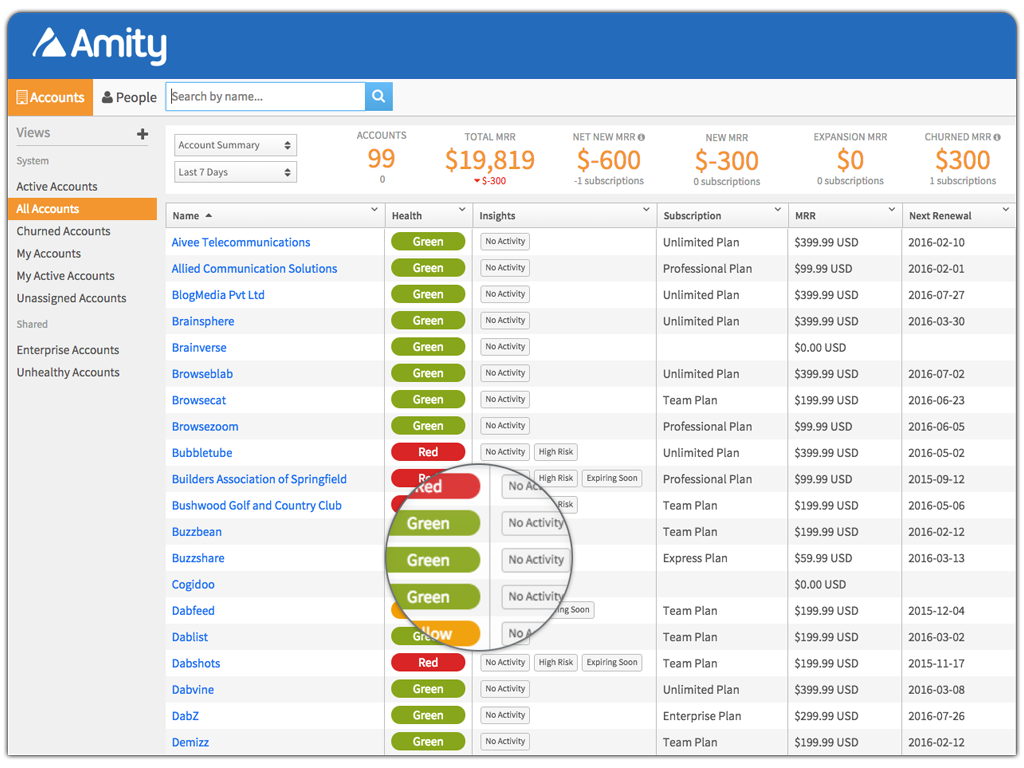1024x768 pixels.
Task: Open the Account Summary dropdown
Action: [235, 145]
